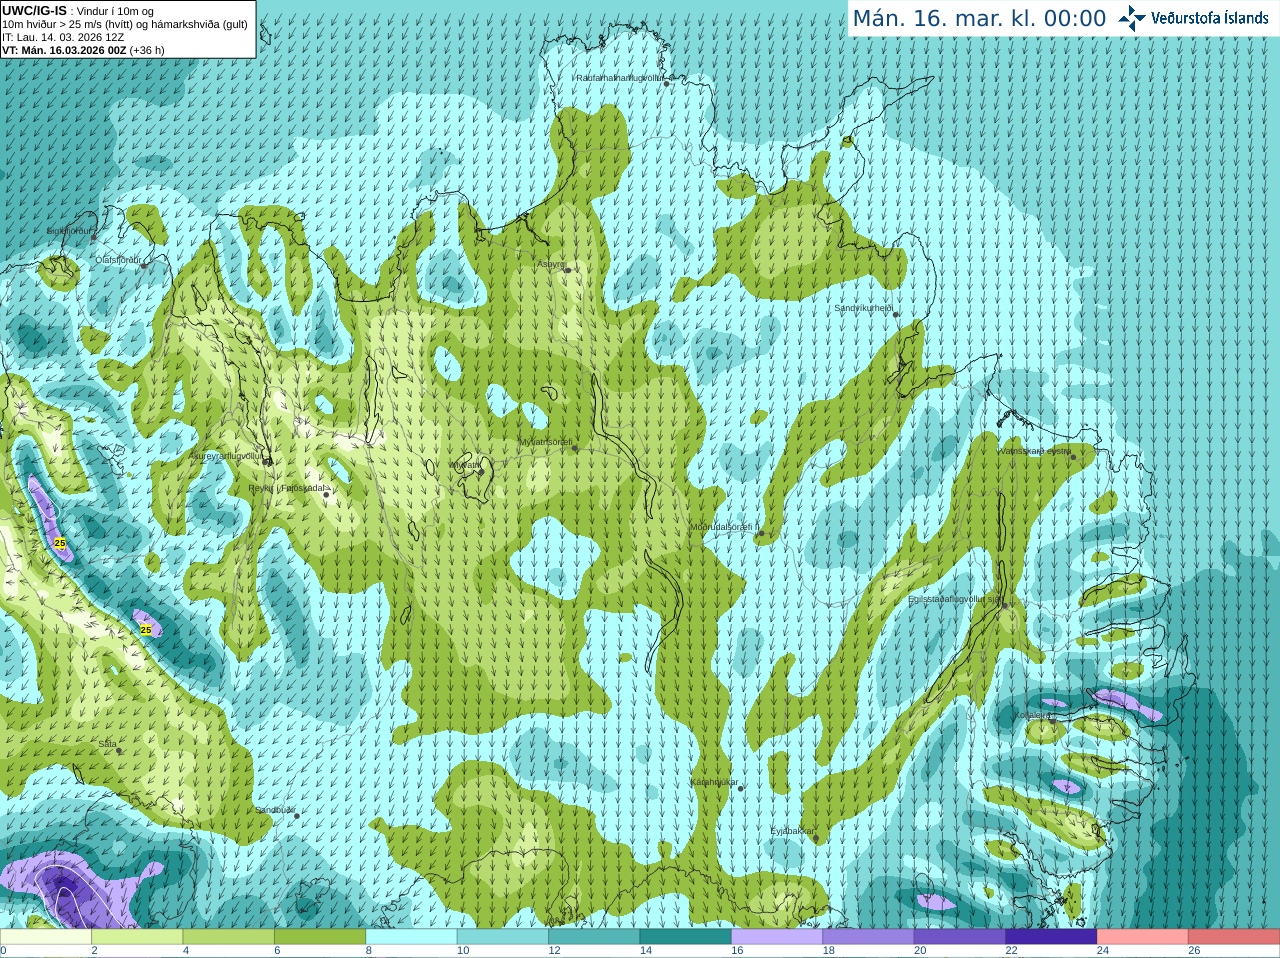
Task: Click the 0–2 m/s palest legend swatch
Action: coord(46,937)
